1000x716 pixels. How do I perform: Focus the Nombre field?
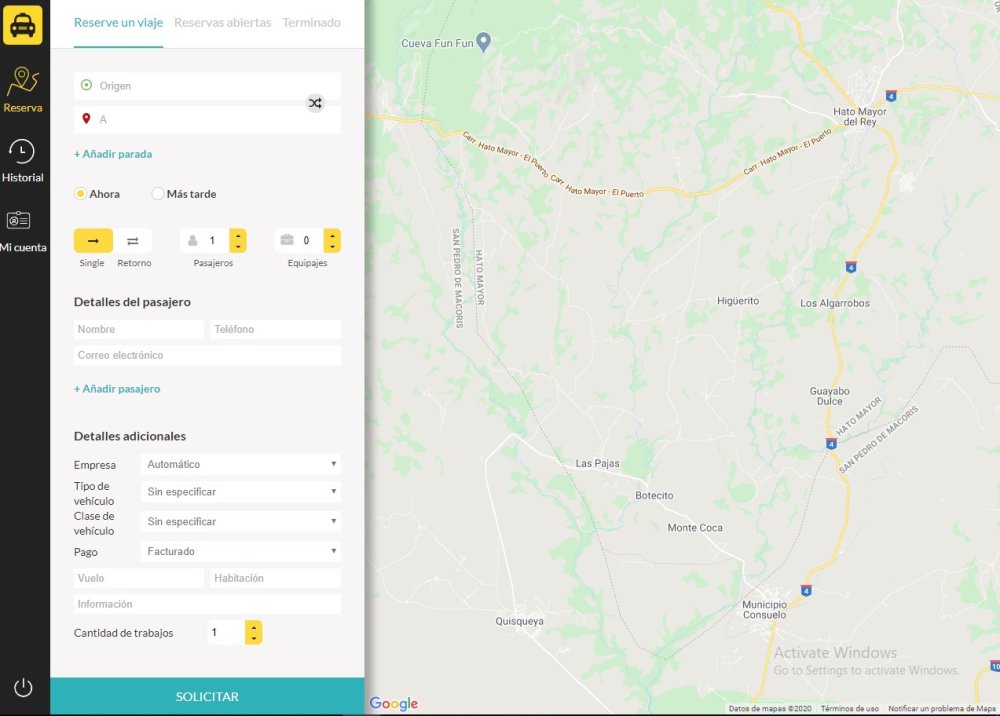(138, 329)
